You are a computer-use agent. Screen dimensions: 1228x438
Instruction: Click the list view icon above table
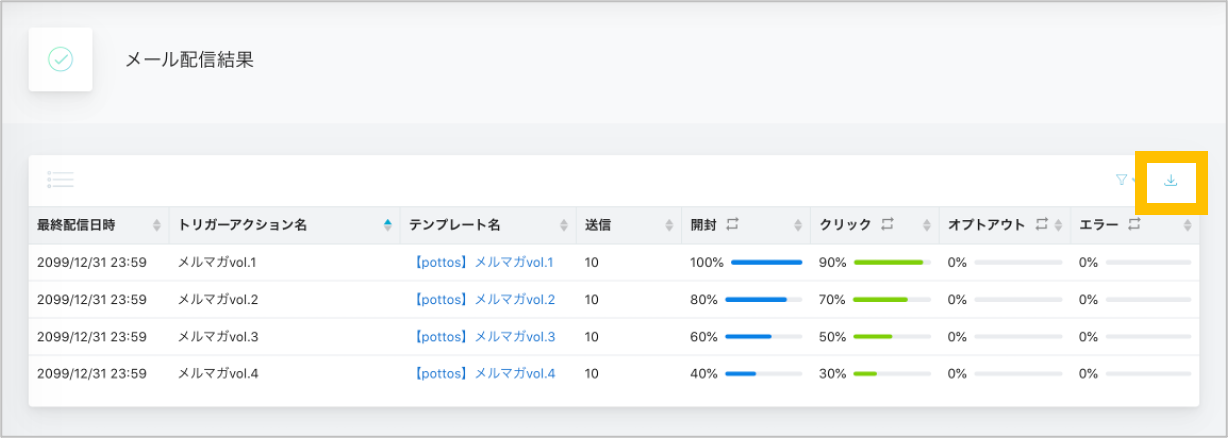[60, 180]
